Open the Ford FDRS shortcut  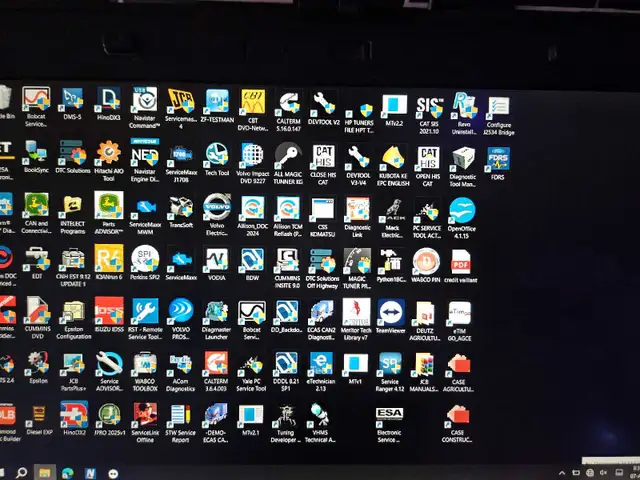pyautogui.click(x=497, y=158)
